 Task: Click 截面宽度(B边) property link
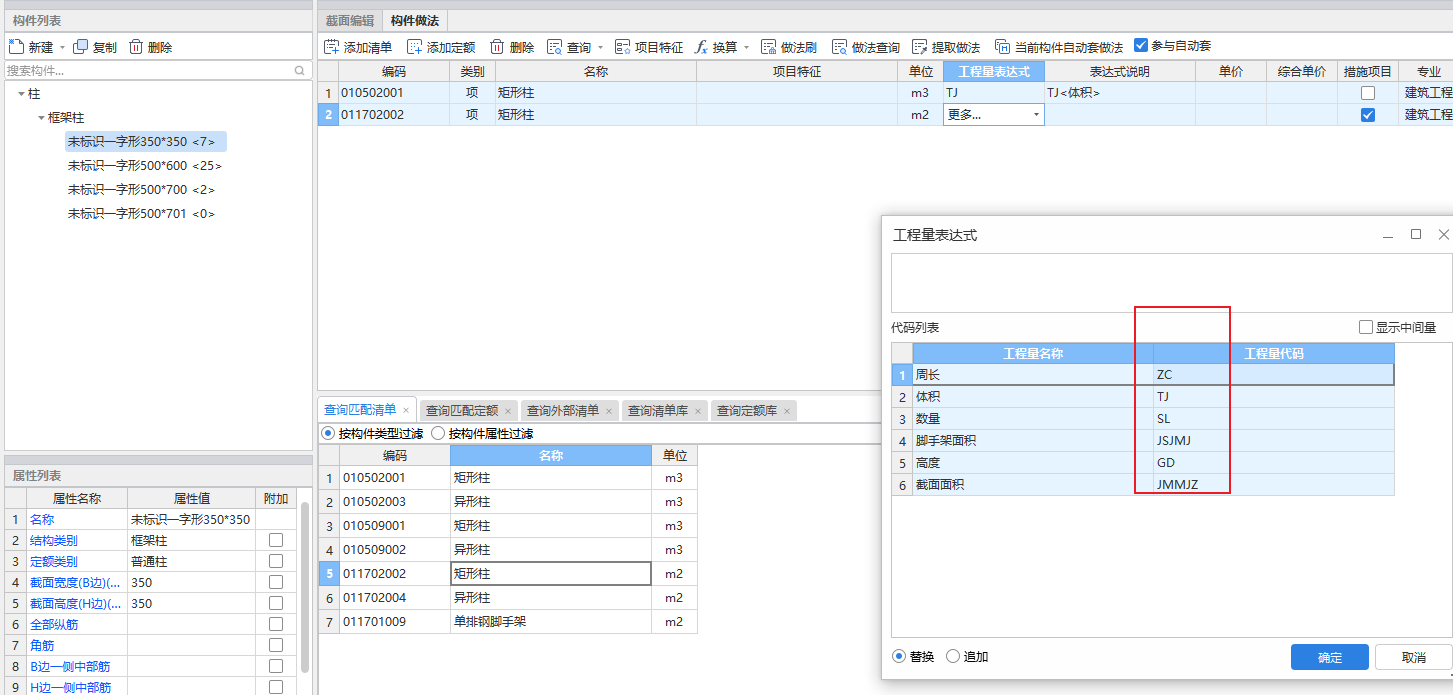pyautogui.click(x=75, y=582)
